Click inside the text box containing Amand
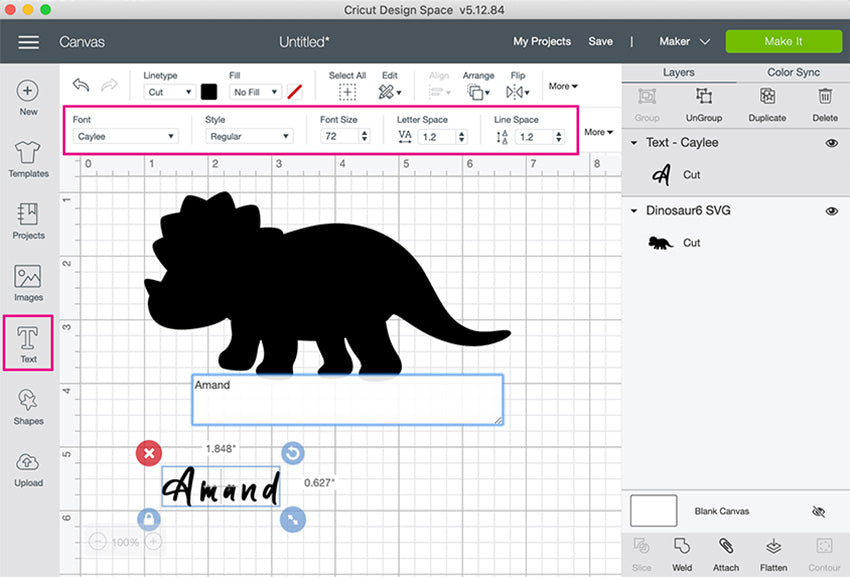The width and height of the screenshot is (850, 577). coord(347,400)
